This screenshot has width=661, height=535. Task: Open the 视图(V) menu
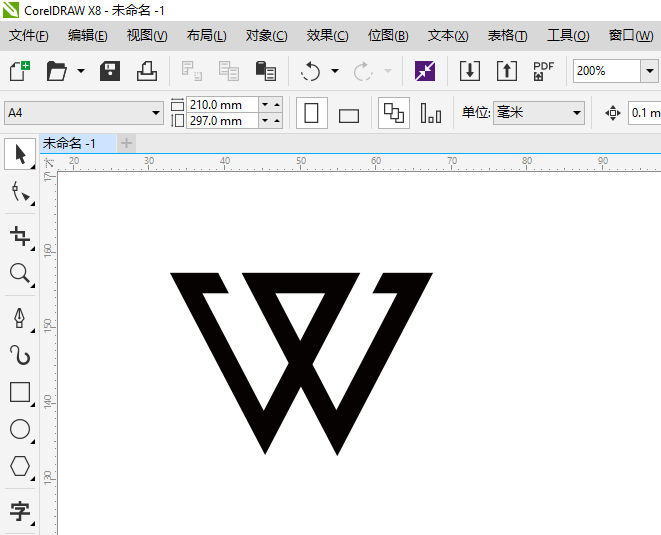(147, 36)
